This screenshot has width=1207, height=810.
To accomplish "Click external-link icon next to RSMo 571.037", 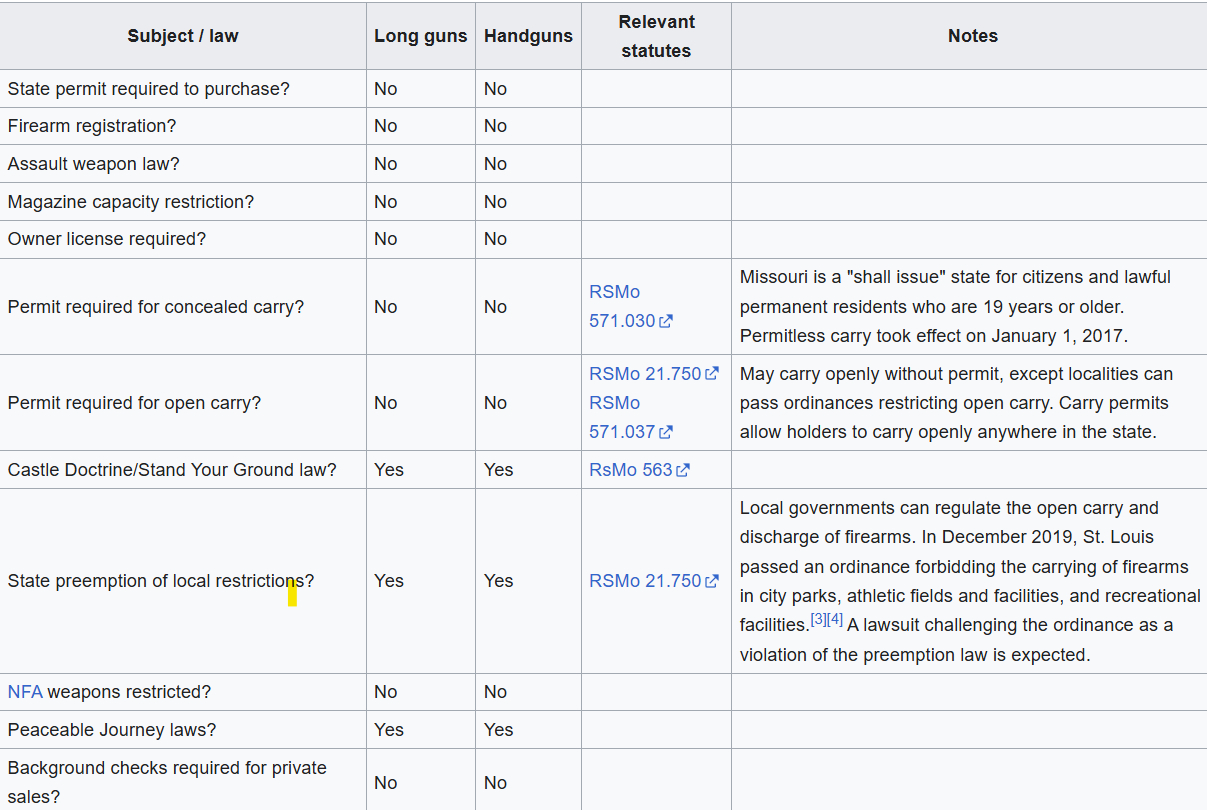I will [x=666, y=433].
